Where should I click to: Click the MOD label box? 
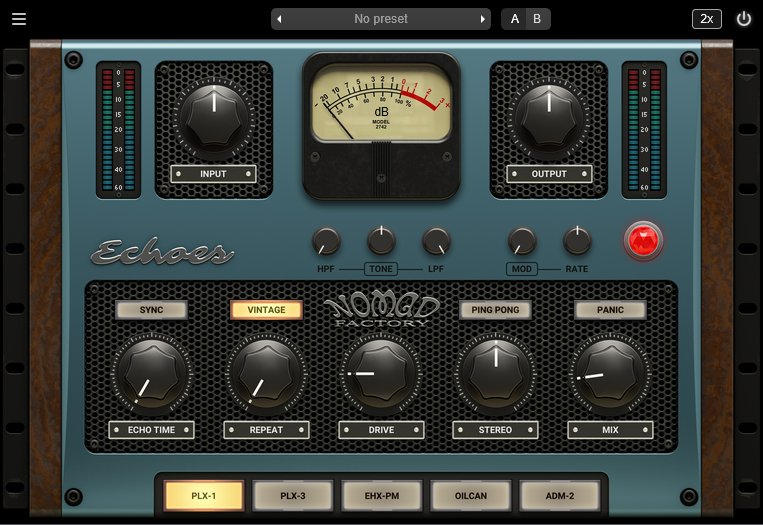[x=522, y=269]
